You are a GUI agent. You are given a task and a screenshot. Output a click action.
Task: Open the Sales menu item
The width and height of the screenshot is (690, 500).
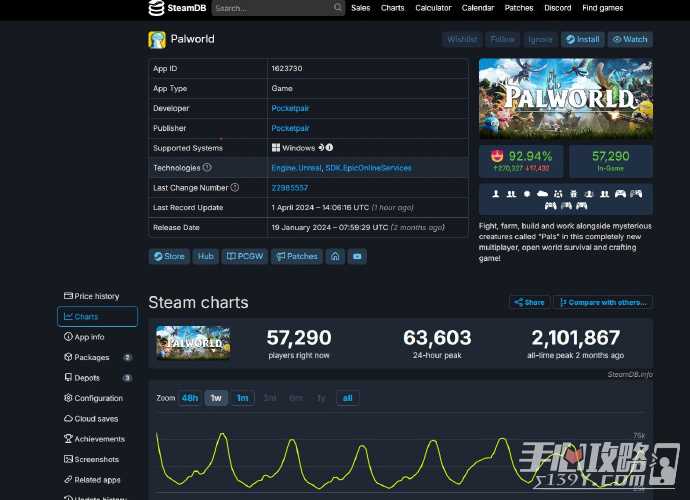[x=360, y=8]
